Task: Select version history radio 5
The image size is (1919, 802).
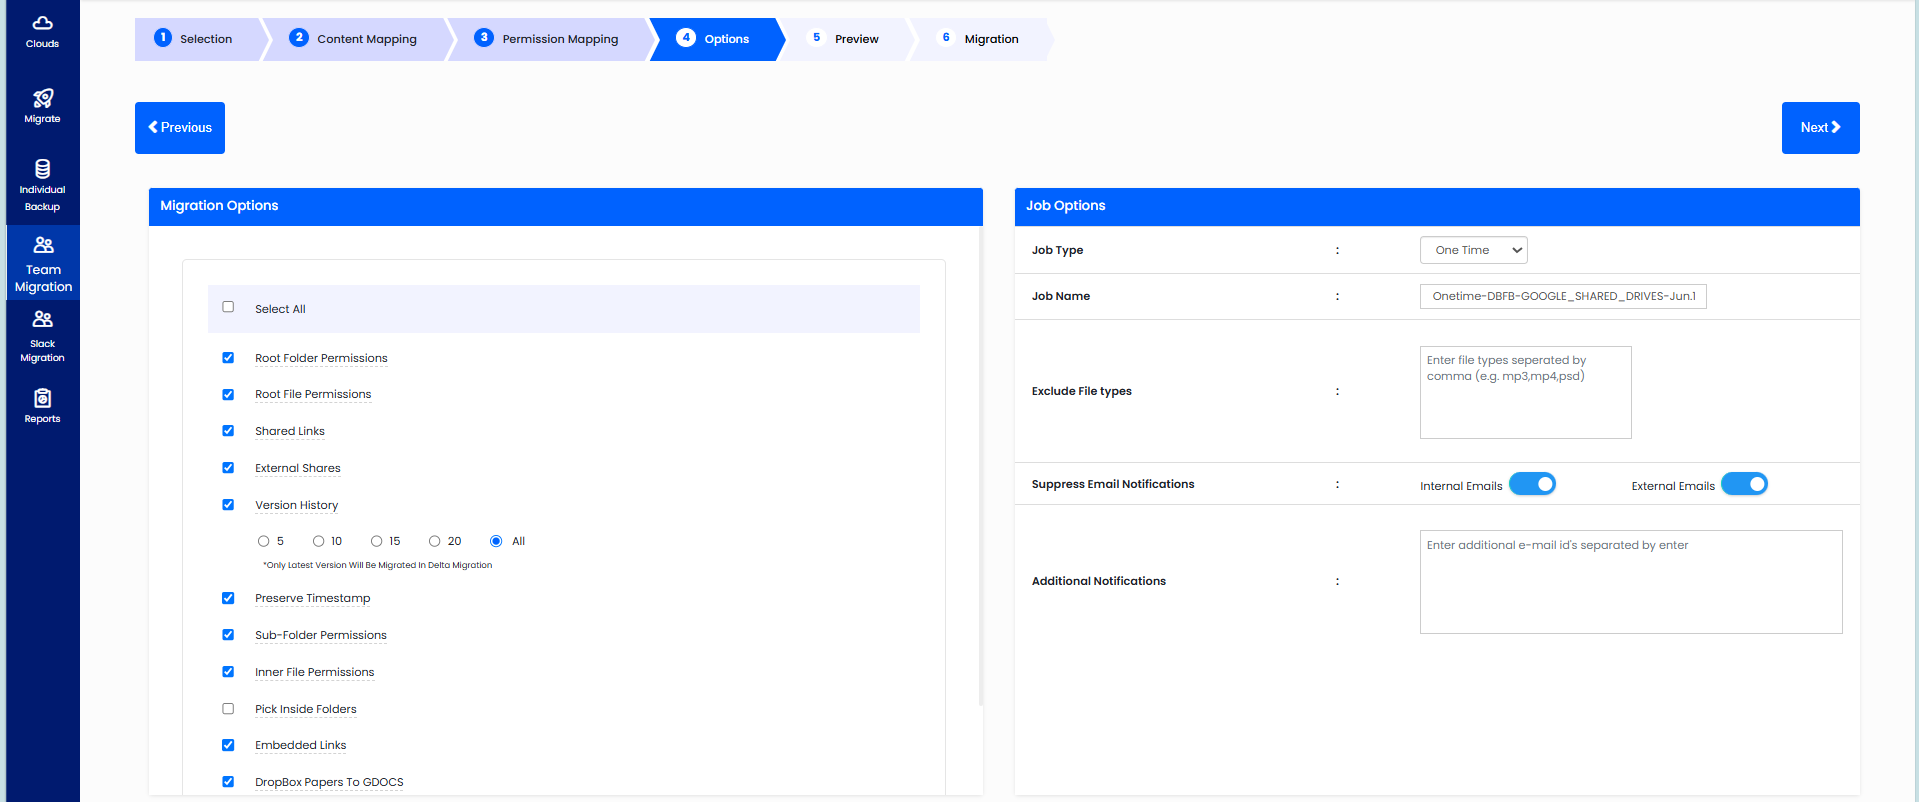Action: coord(264,541)
